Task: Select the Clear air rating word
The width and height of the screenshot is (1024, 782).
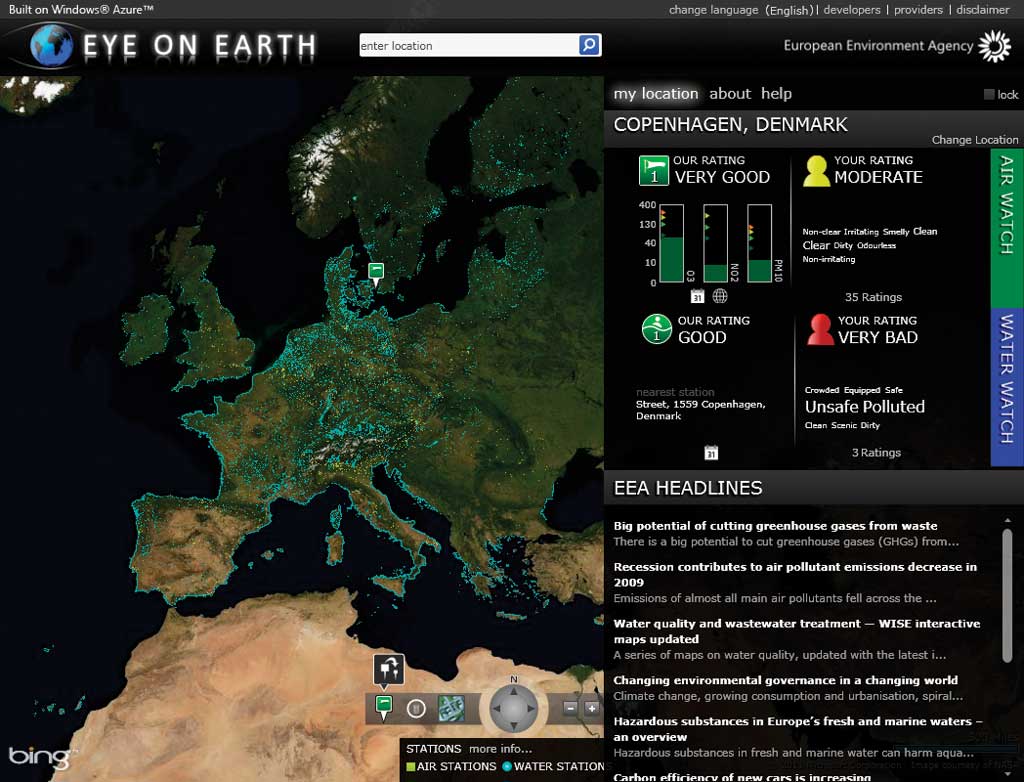Action: click(816, 245)
